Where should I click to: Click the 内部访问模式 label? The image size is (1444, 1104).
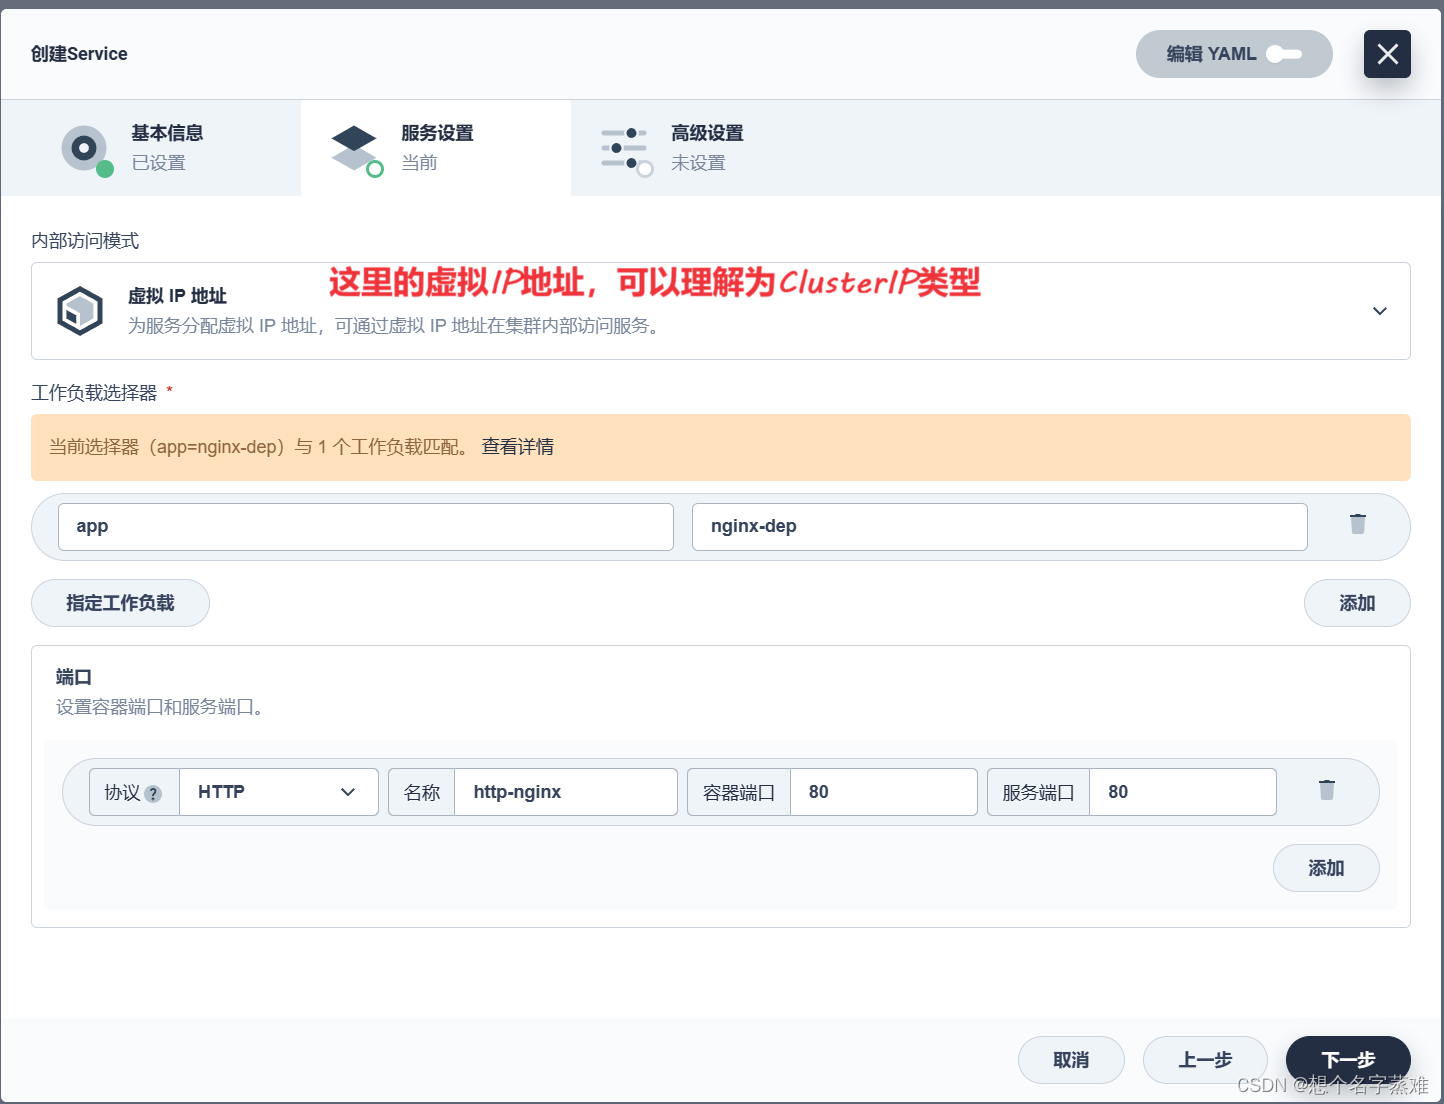pyautogui.click(x=85, y=241)
